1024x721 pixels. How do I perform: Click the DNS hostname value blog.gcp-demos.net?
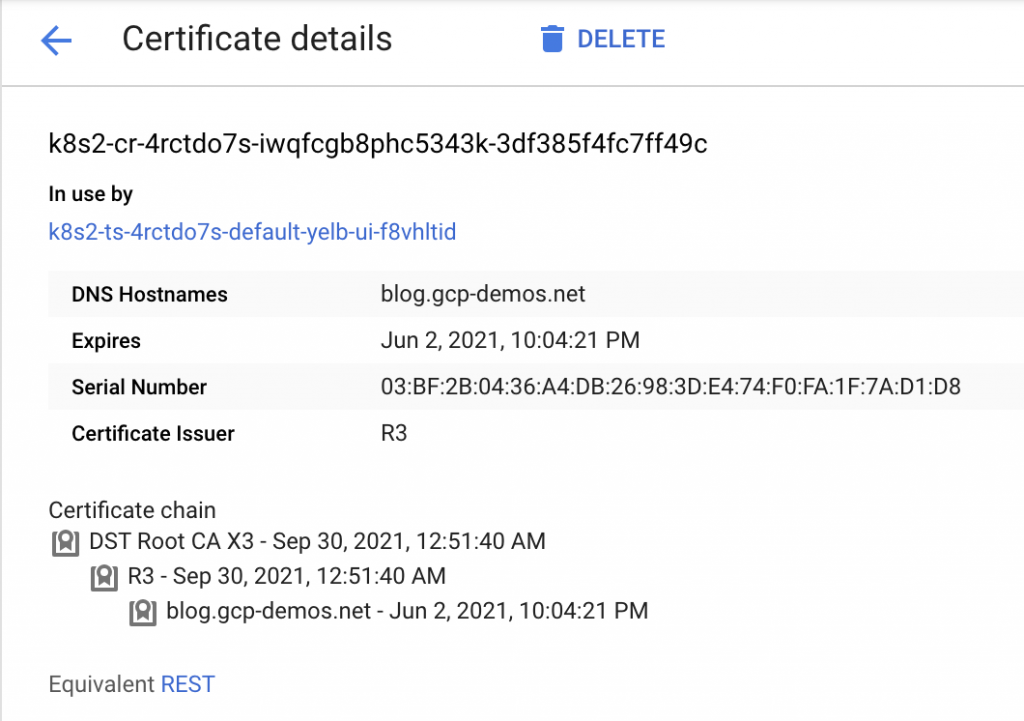[483, 295]
